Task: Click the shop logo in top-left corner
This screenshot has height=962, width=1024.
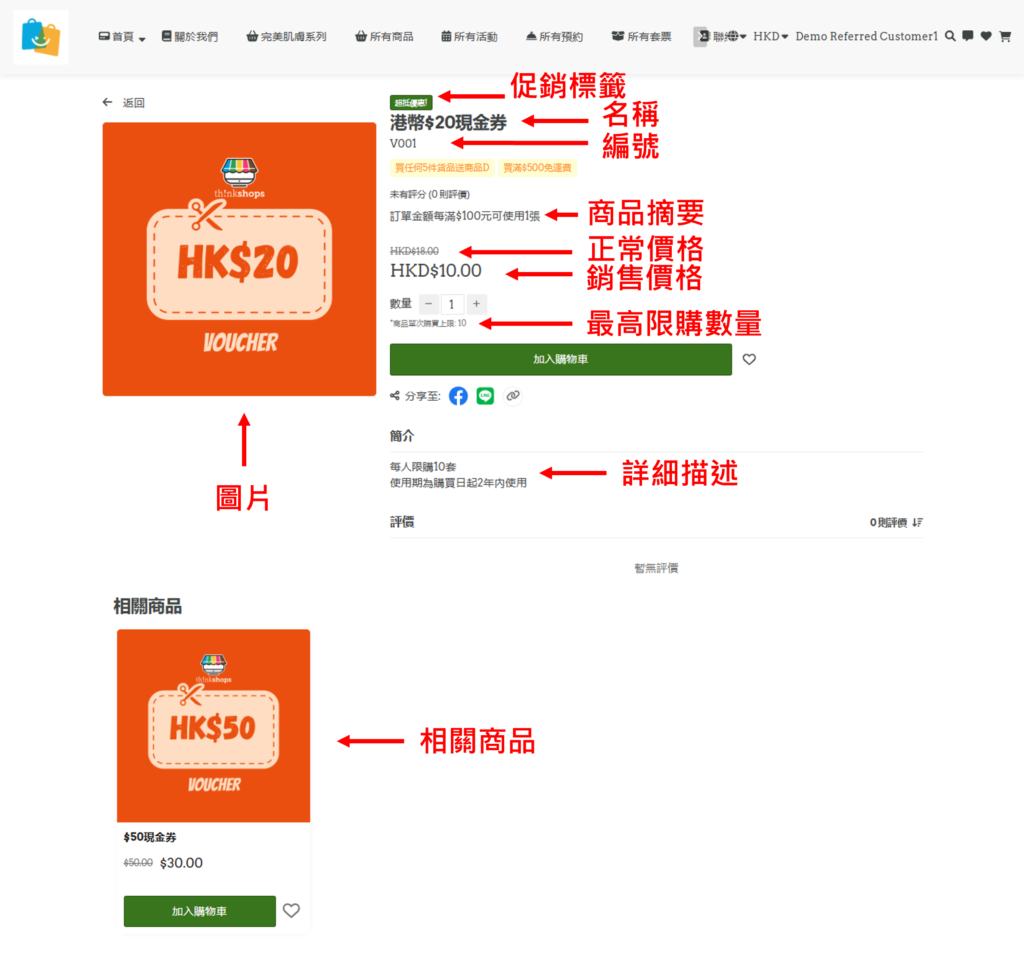Action: (x=41, y=37)
